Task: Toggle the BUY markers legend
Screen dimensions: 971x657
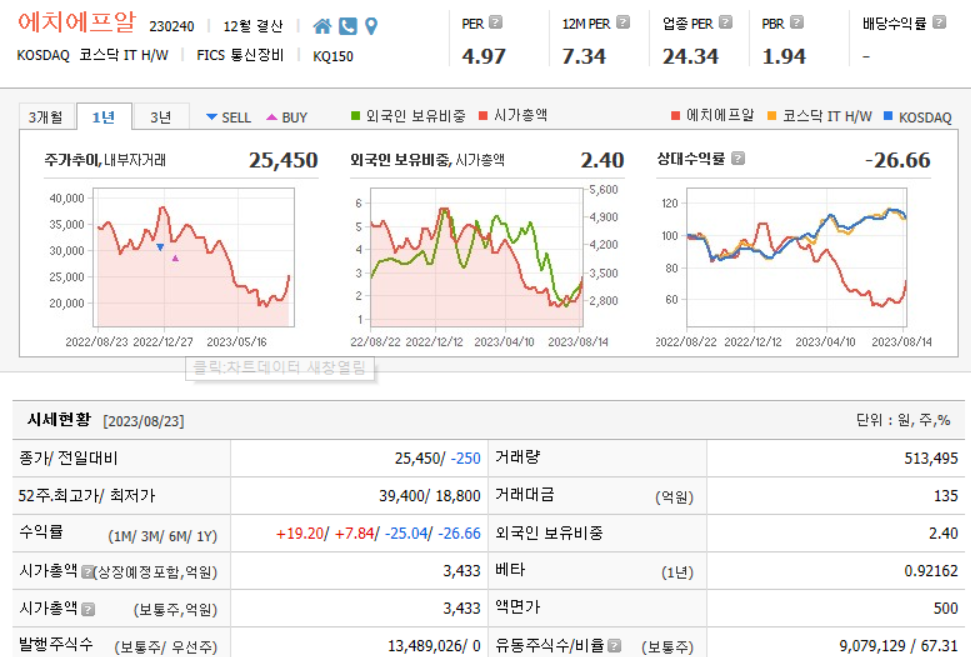Action: click(x=291, y=117)
